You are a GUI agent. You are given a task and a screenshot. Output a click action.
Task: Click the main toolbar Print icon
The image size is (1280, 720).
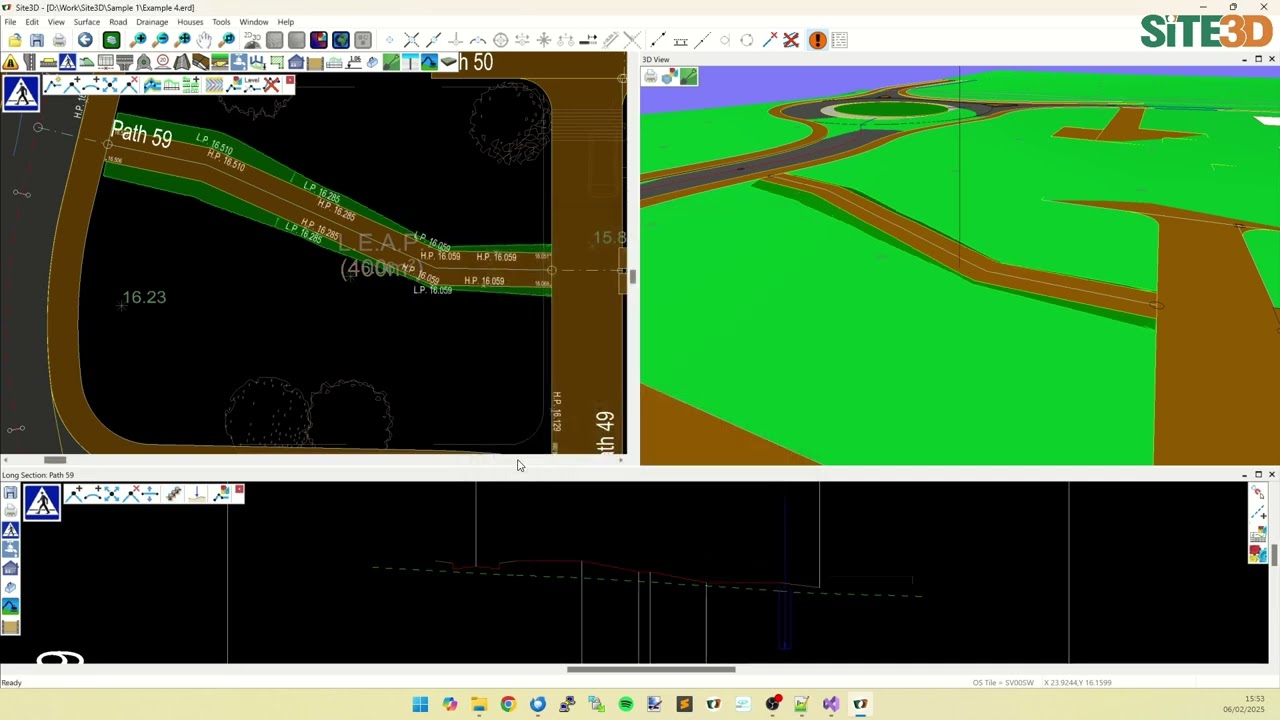[60, 40]
